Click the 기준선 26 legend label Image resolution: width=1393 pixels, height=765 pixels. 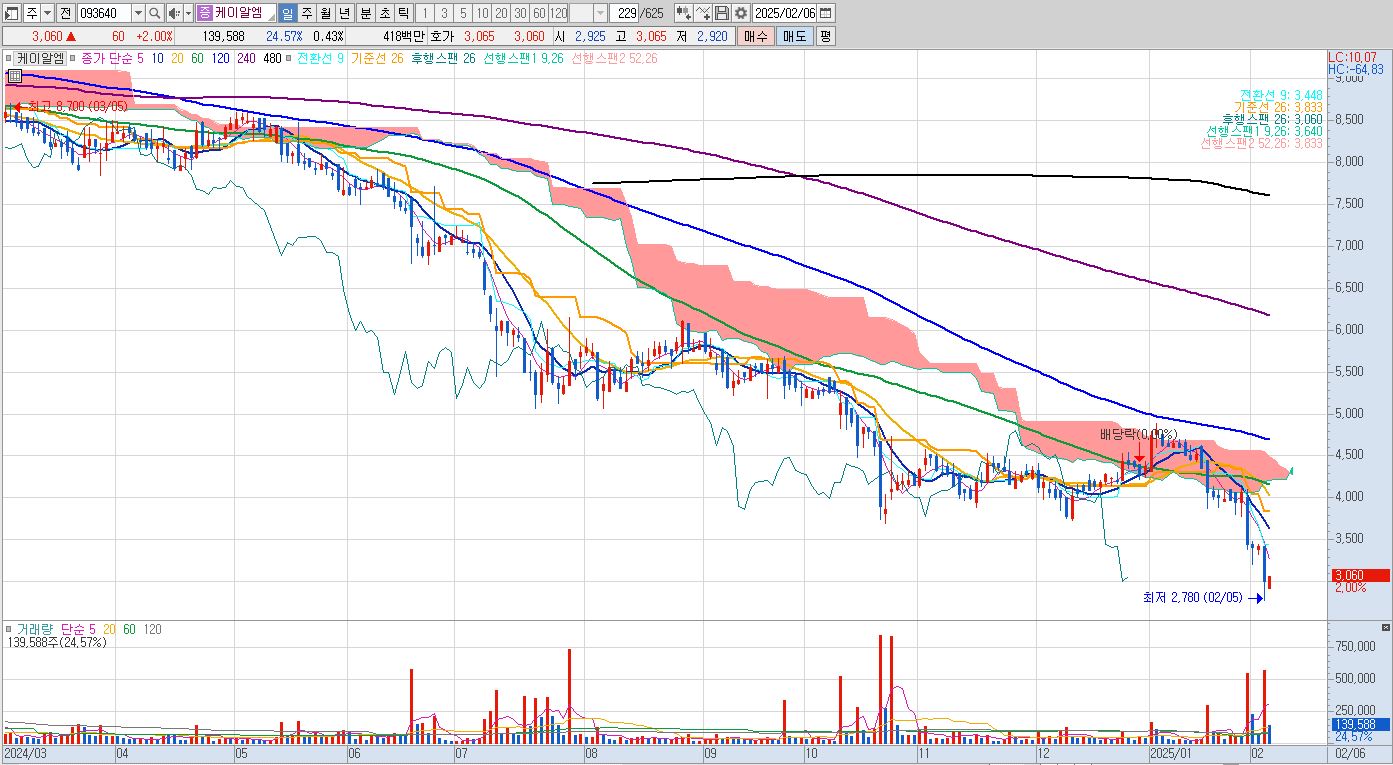click(x=377, y=58)
